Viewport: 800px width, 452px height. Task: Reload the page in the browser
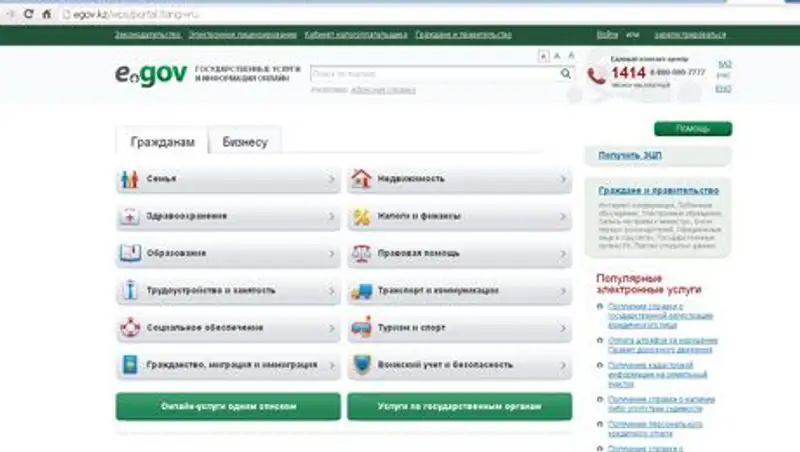29,14
